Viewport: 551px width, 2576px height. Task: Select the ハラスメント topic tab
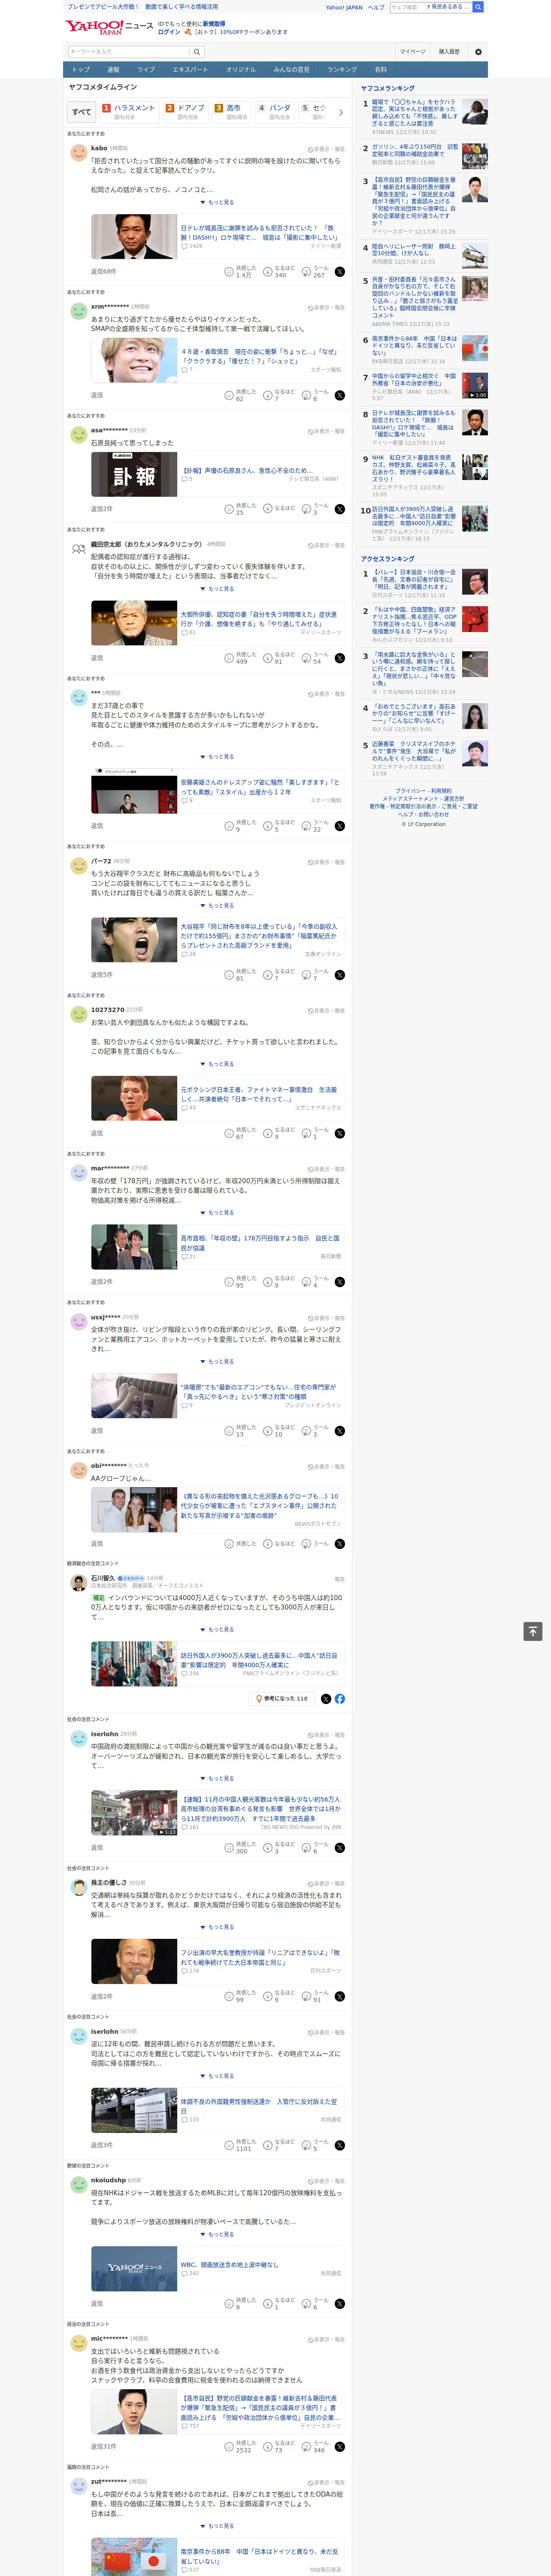point(129,111)
